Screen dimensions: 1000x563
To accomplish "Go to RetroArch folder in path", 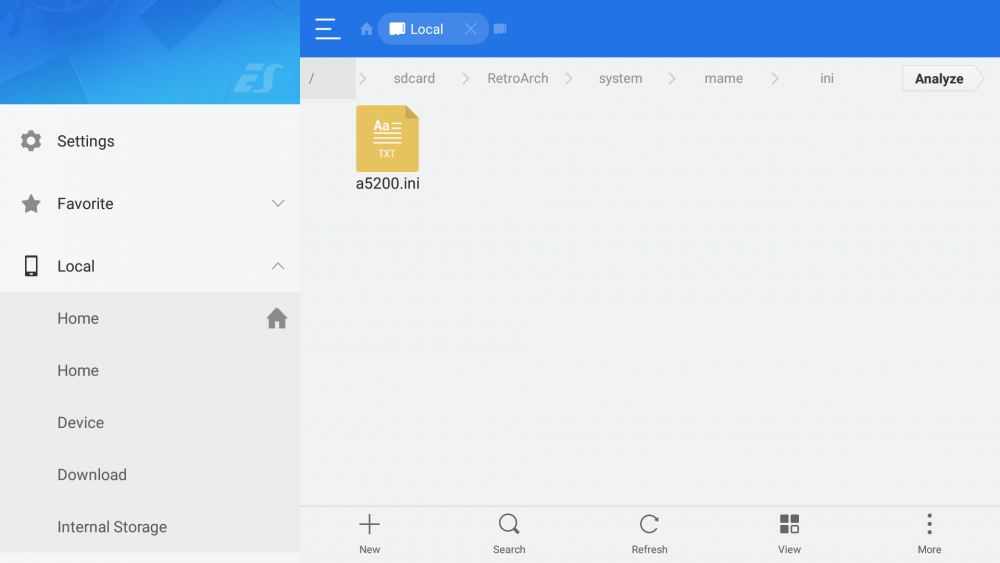I will pos(517,78).
